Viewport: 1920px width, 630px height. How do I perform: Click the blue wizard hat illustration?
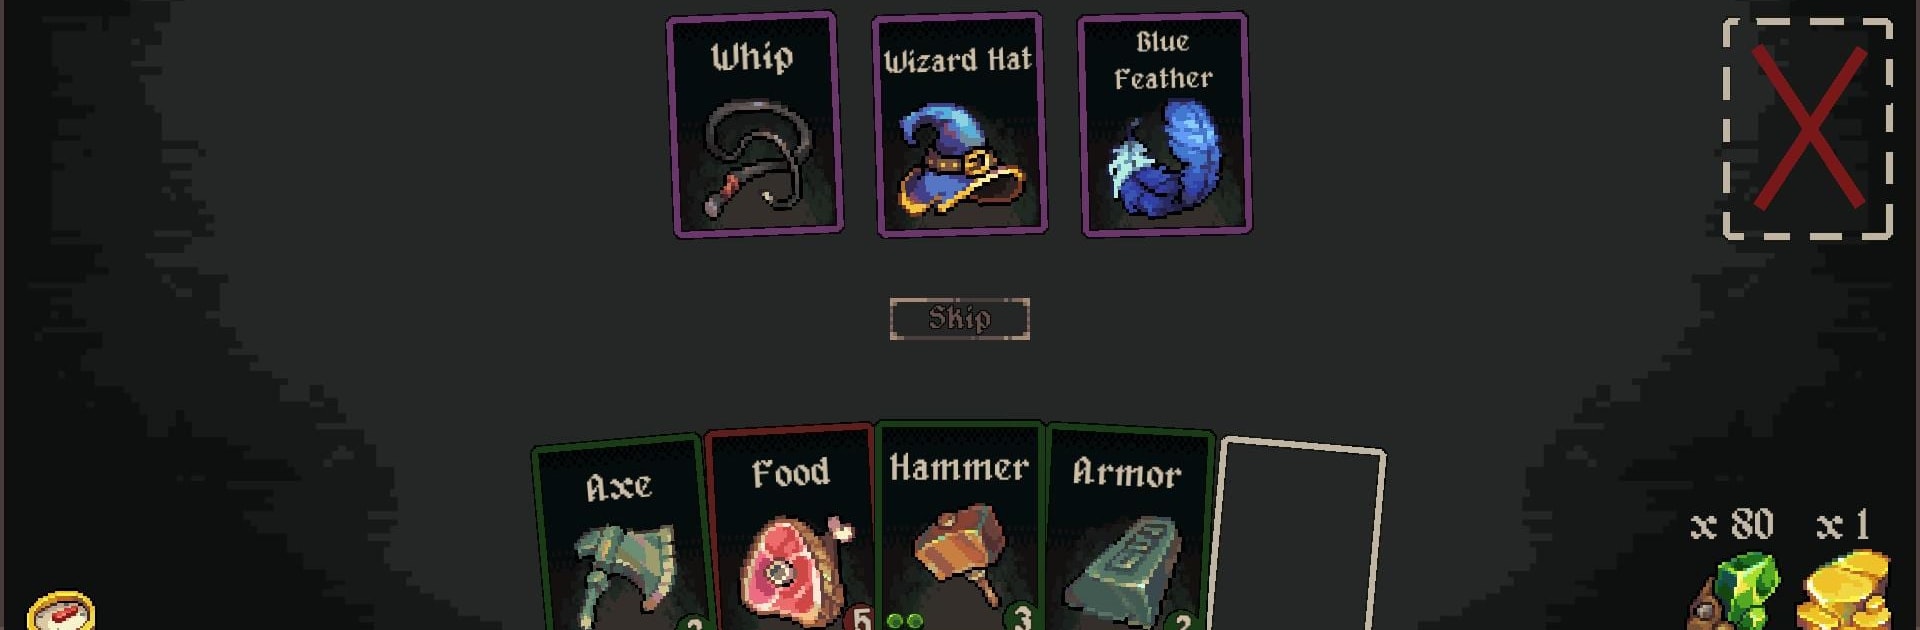point(960,160)
